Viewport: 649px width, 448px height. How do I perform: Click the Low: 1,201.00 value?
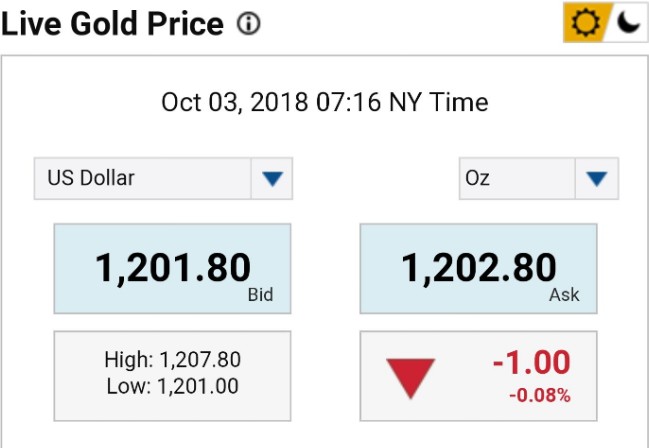point(172,386)
